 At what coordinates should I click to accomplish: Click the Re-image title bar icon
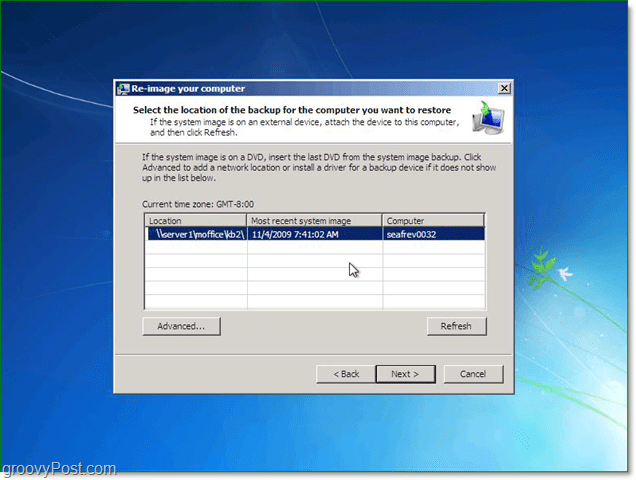(x=123, y=88)
